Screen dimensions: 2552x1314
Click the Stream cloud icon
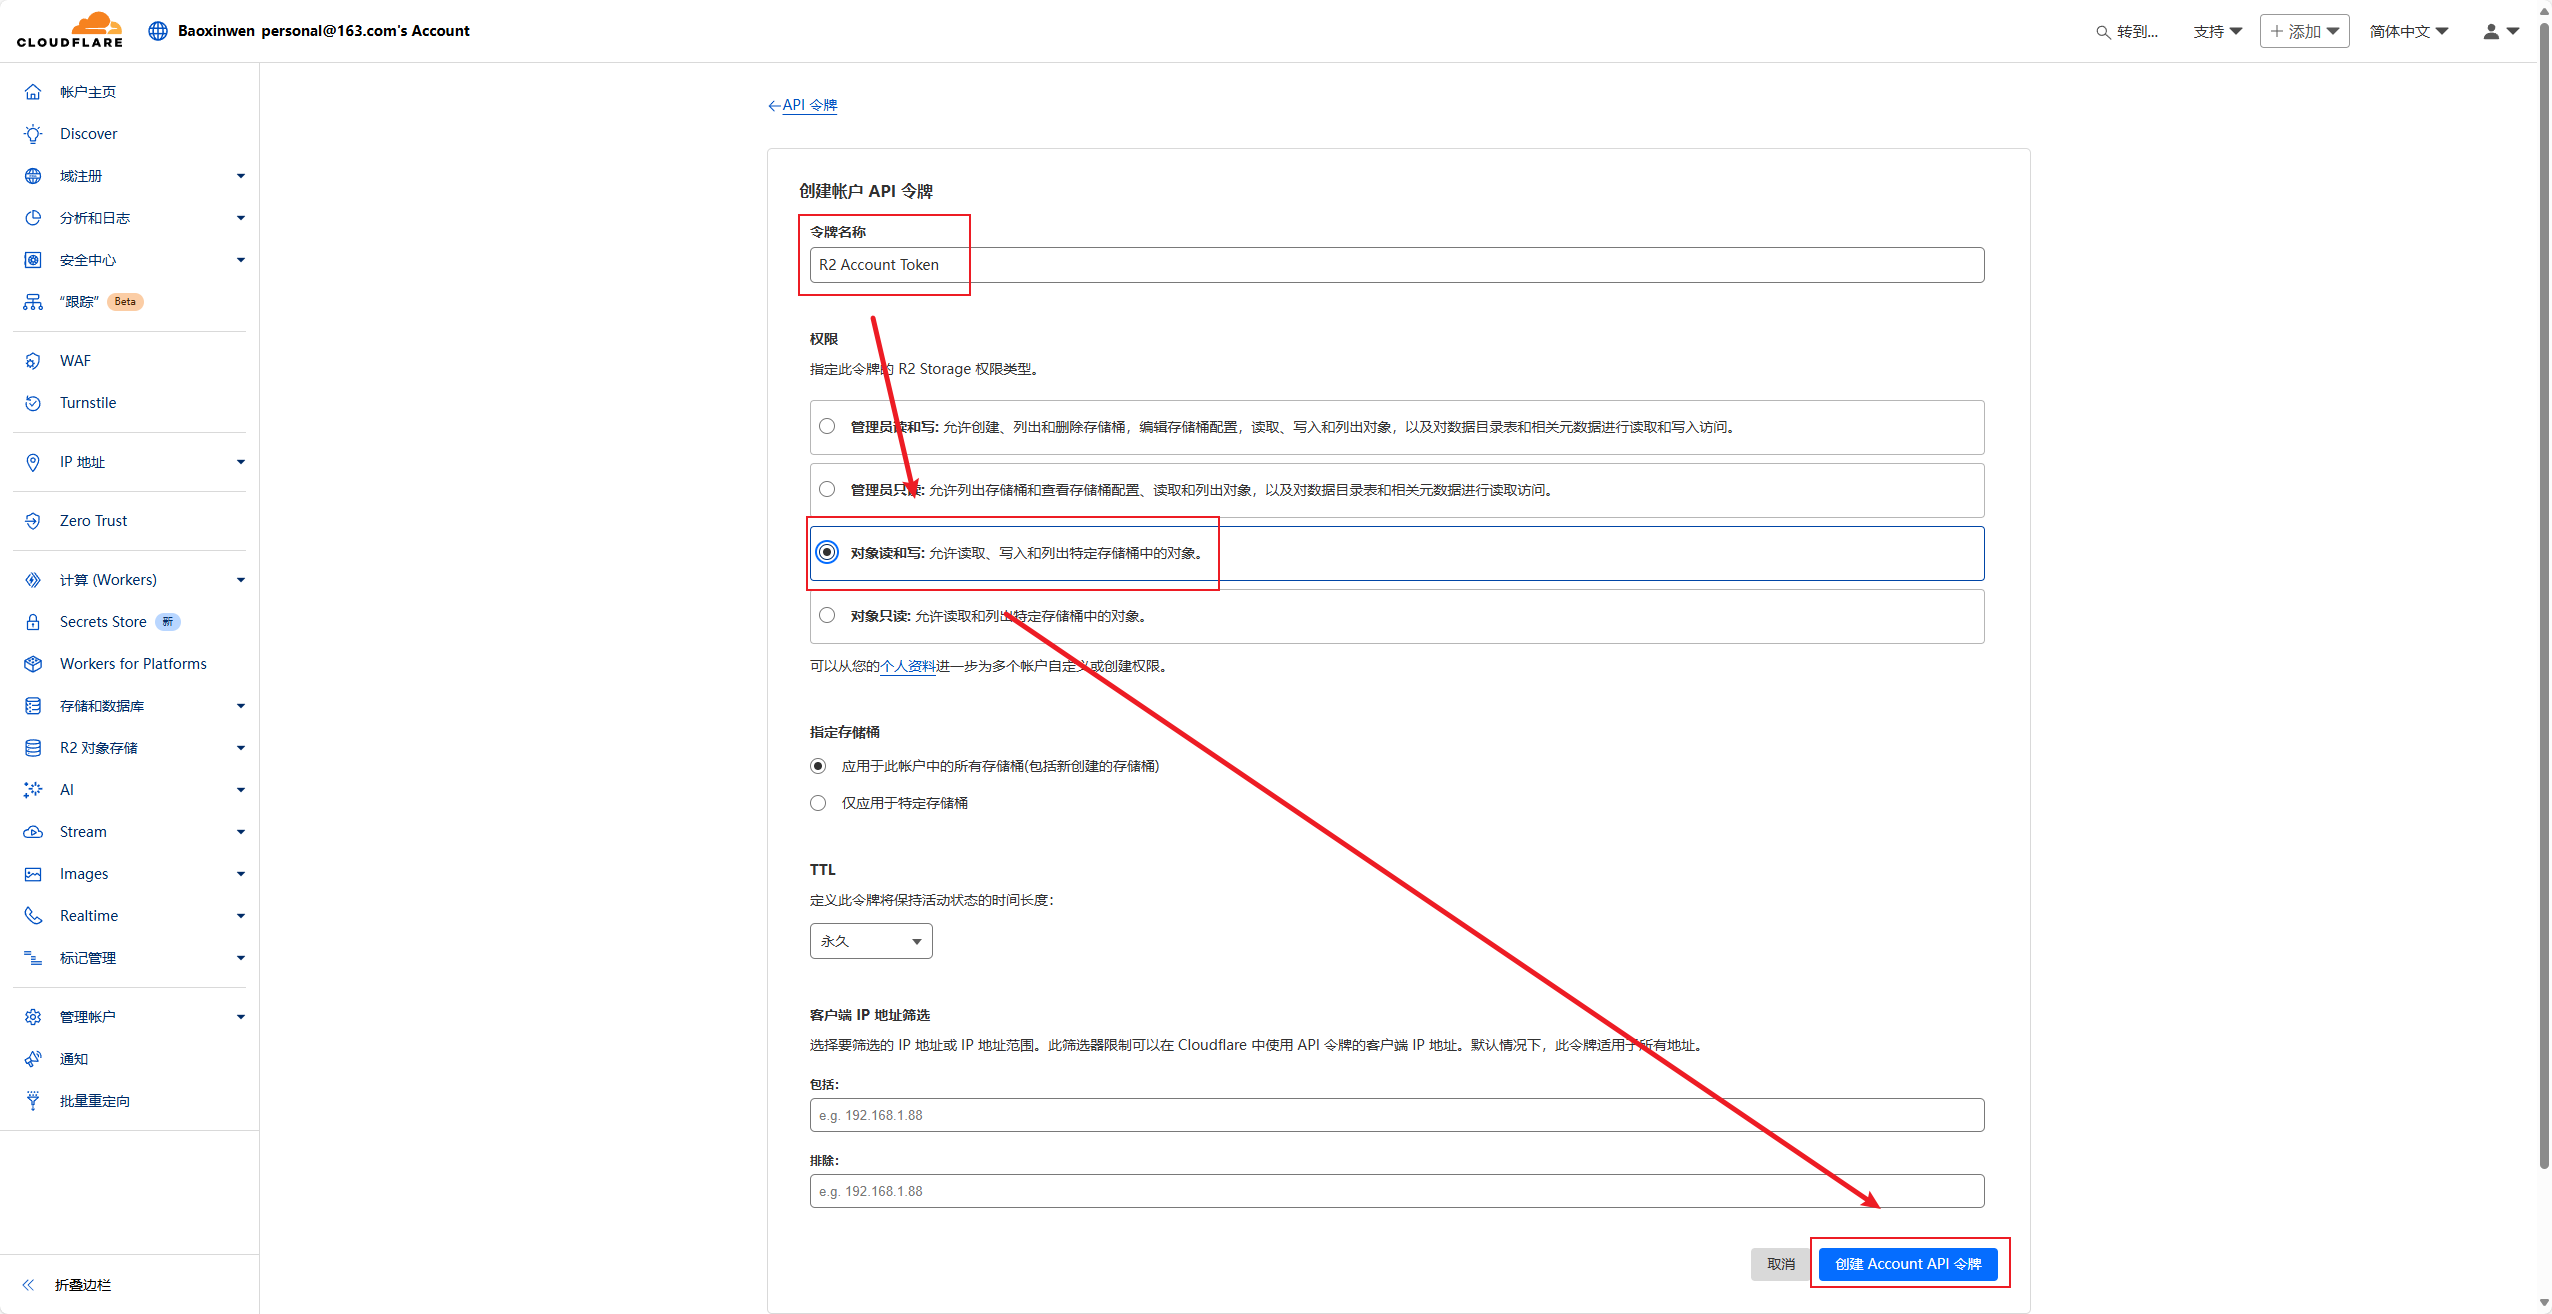(x=33, y=832)
